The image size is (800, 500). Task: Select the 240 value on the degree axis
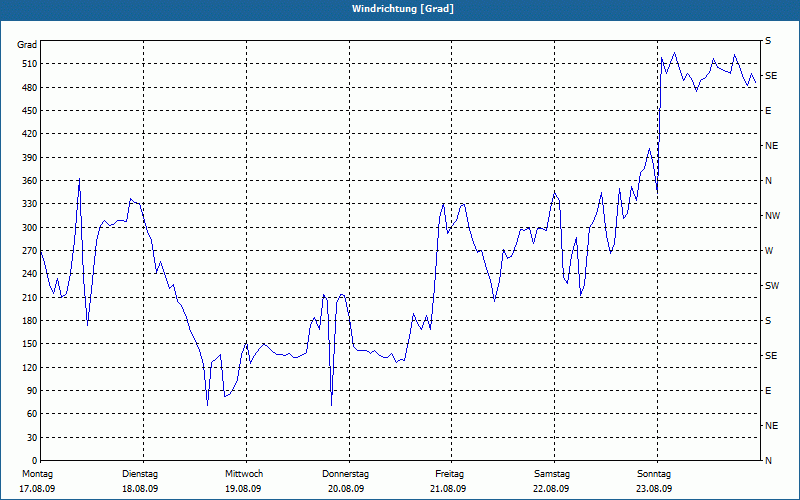[x=30, y=274]
